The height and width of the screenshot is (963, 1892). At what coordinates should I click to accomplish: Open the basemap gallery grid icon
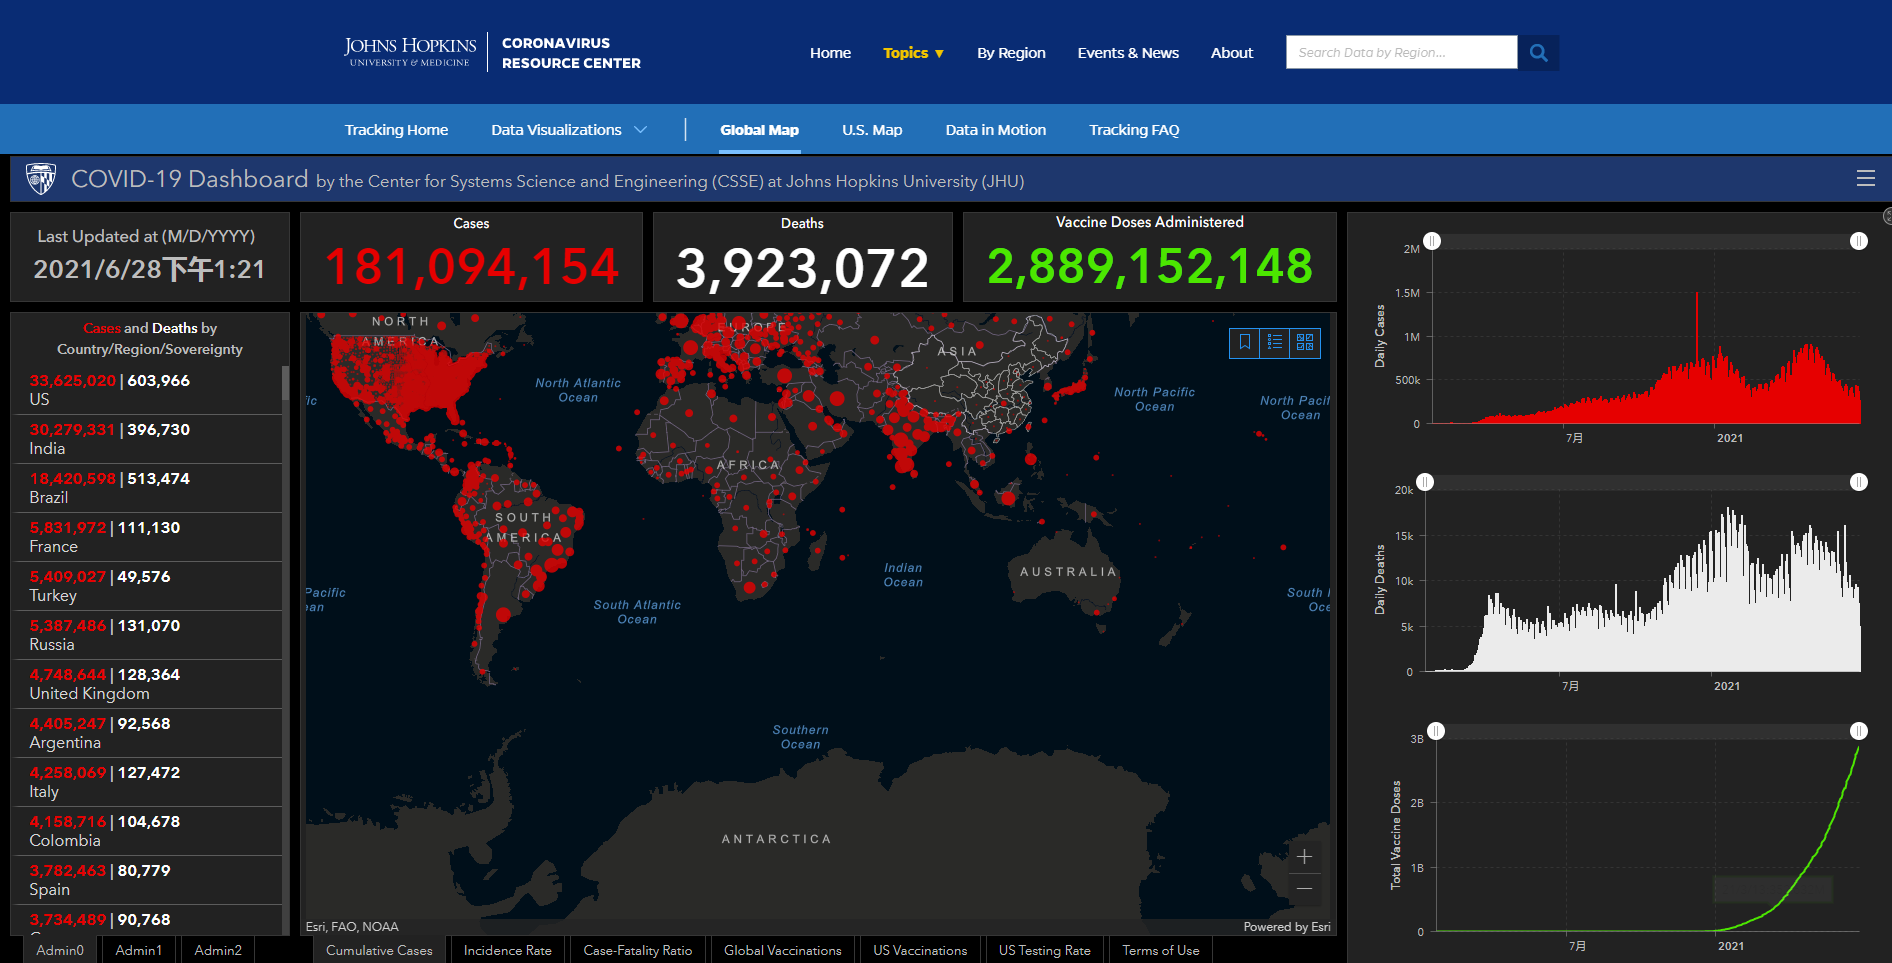coord(1305,342)
